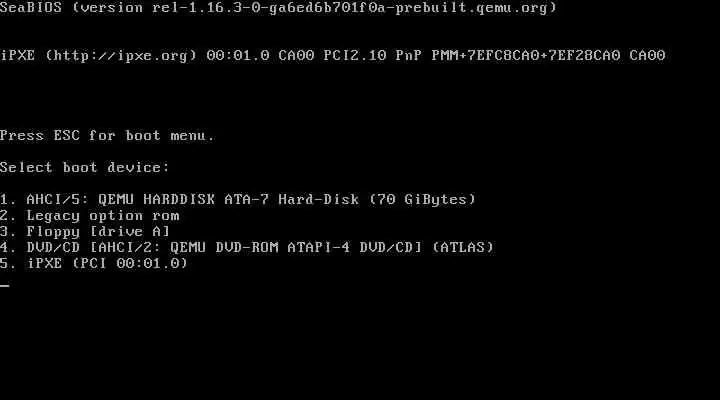Image resolution: width=720 pixels, height=400 pixels.
Task: Click the QEMU DVD-ROM ATAPI-4 text
Action: [261, 248]
